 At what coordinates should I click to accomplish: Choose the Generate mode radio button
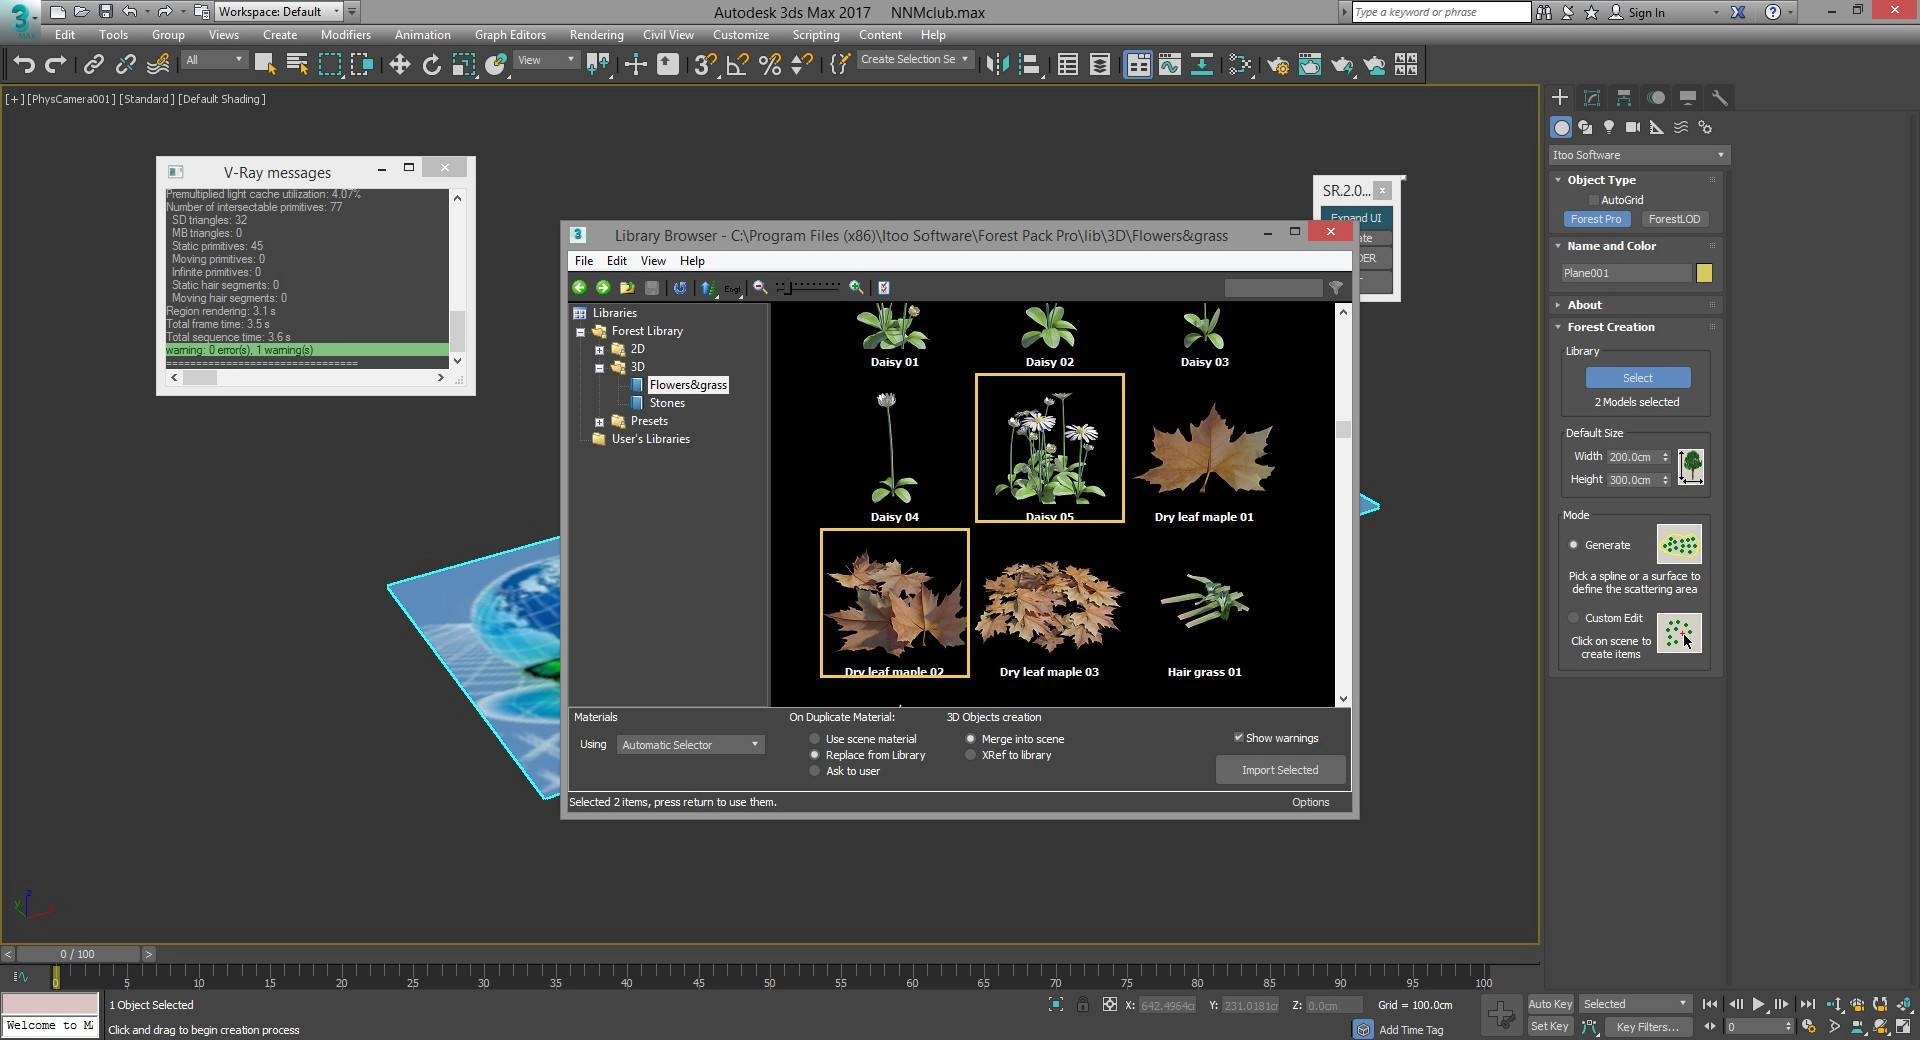[x=1574, y=545]
